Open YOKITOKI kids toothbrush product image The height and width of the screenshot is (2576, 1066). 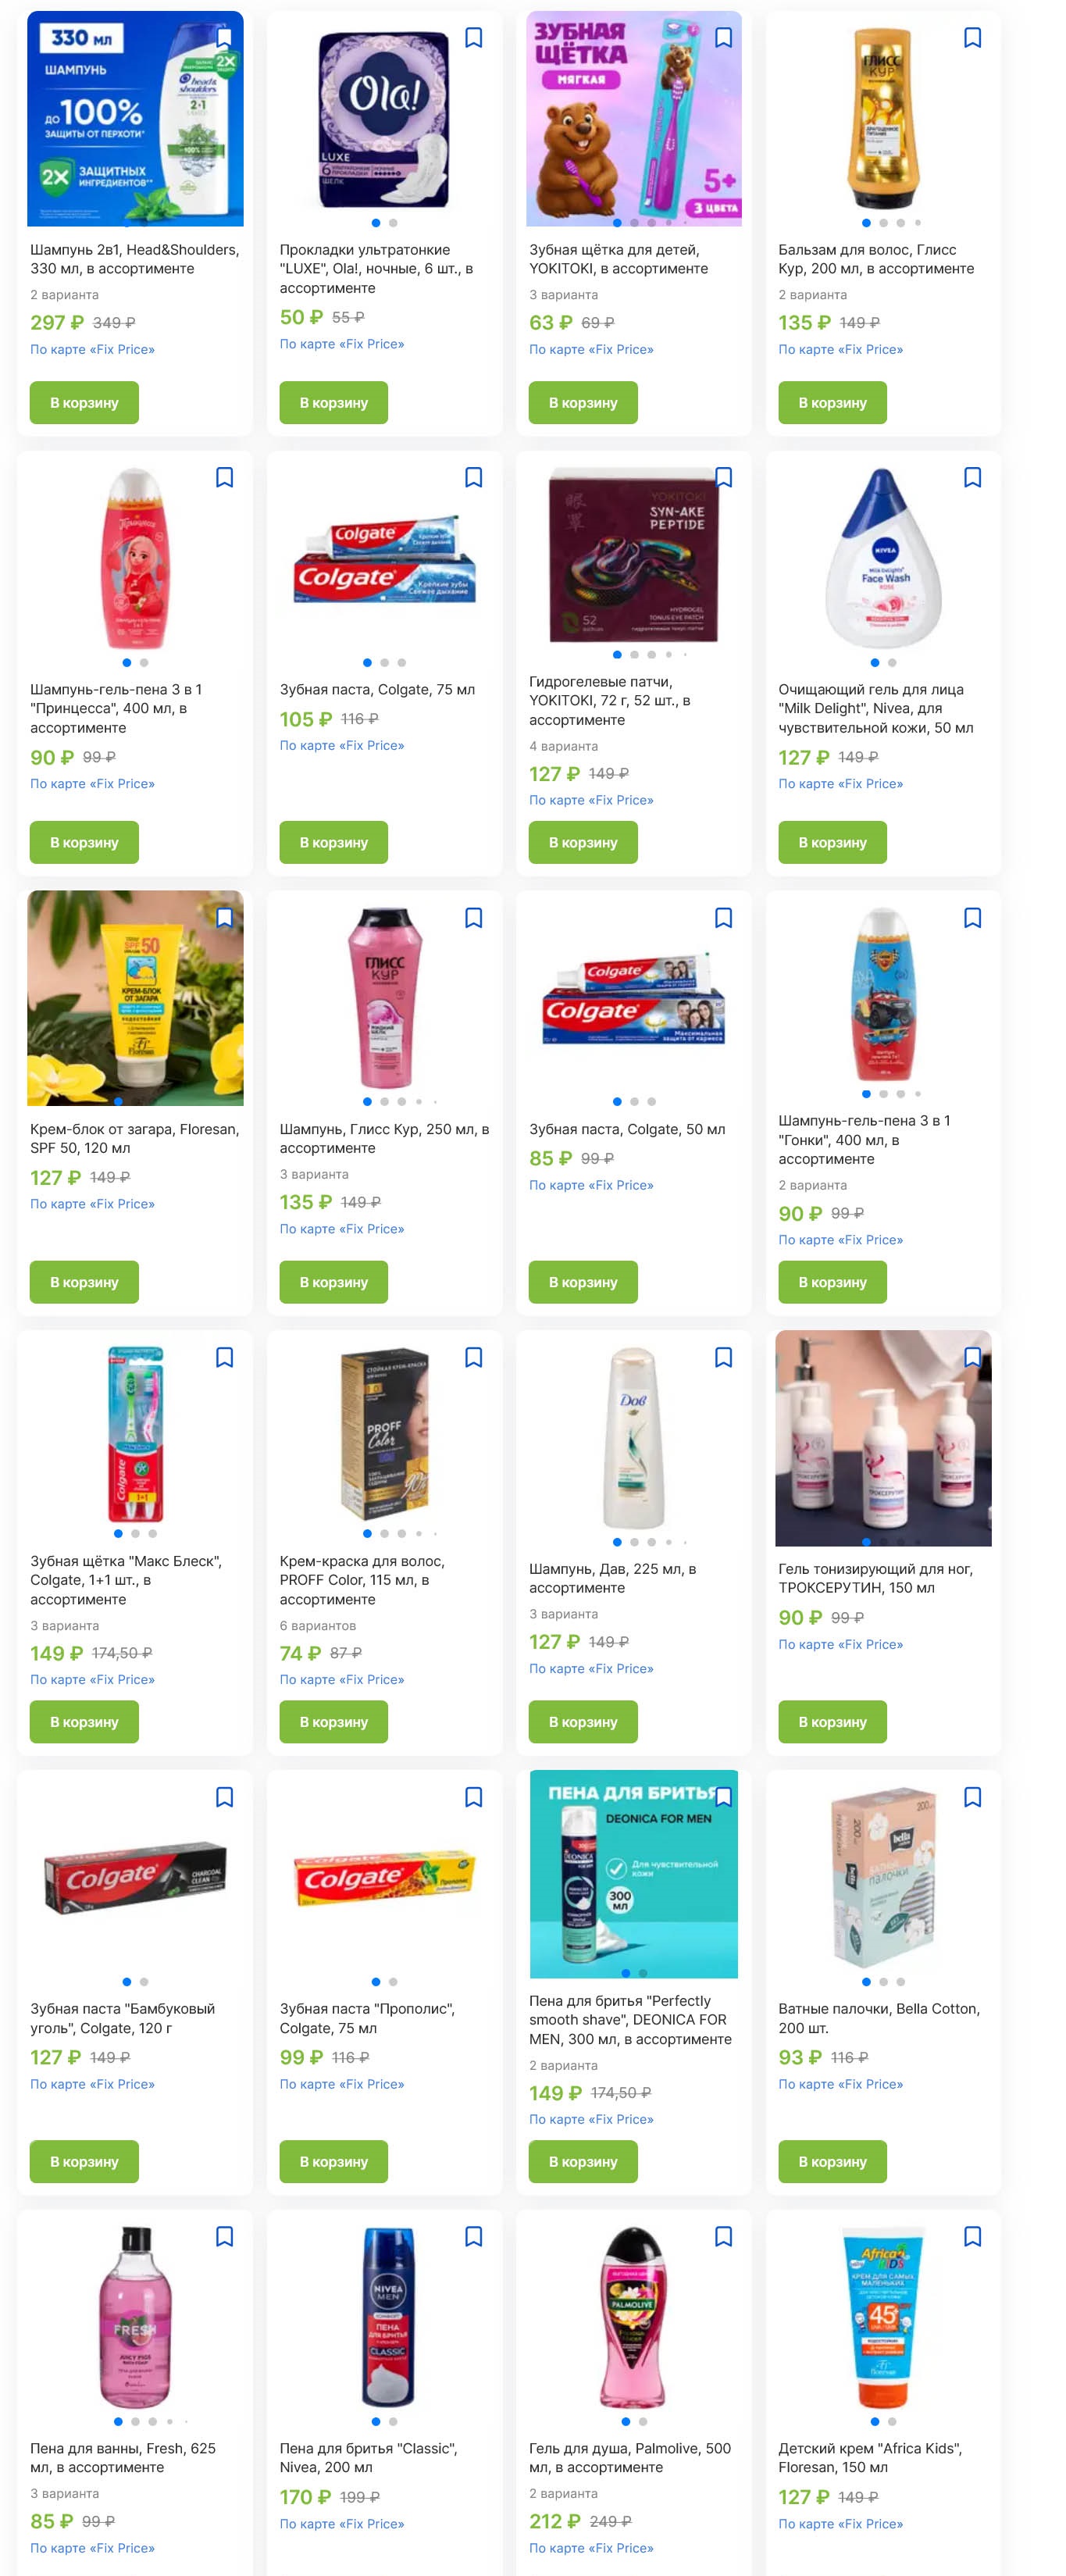pyautogui.click(x=634, y=119)
